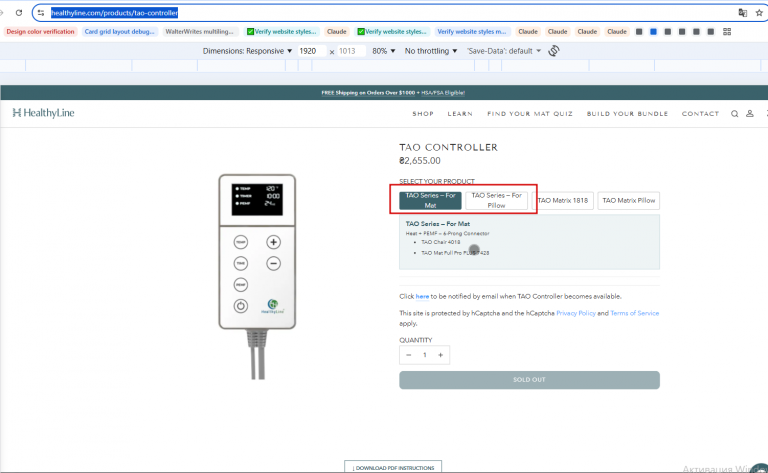Click the quantity value 1 field

pyautogui.click(x=425, y=355)
